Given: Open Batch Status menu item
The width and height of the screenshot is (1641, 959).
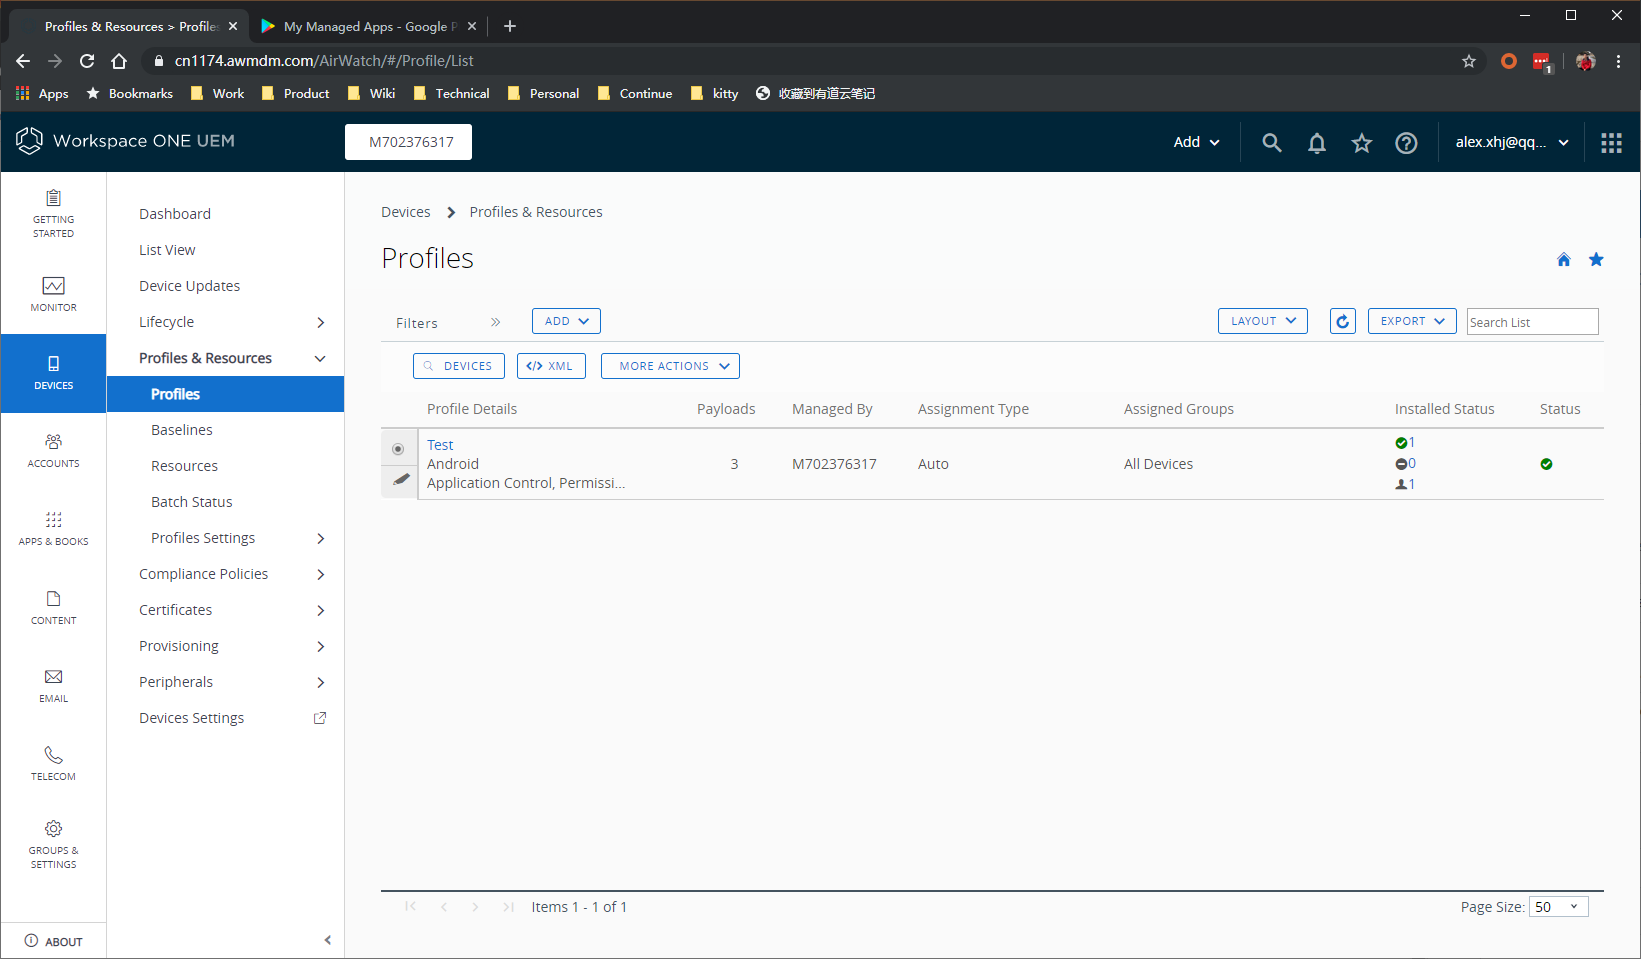Looking at the screenshot, I should point(191,502).
